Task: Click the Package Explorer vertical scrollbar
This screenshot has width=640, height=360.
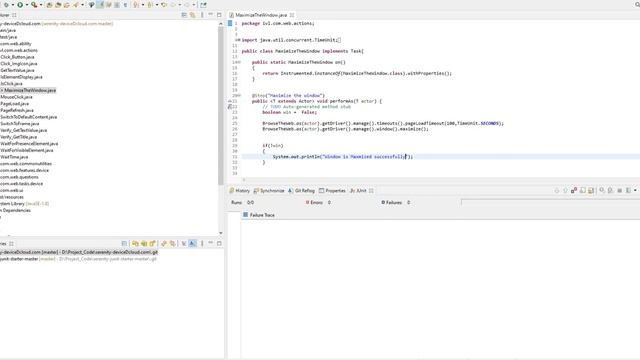Action: pos(221,106)
